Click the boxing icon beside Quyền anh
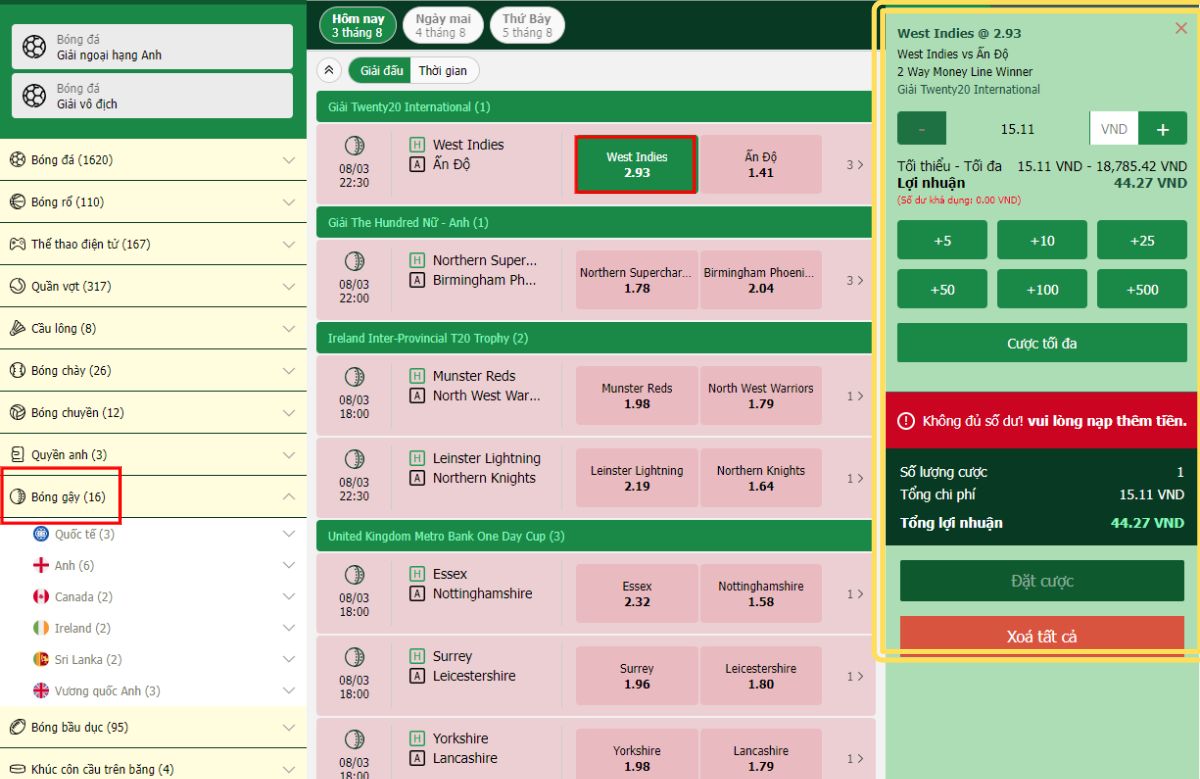This screenshot has width=1200, height=779. 17,454
